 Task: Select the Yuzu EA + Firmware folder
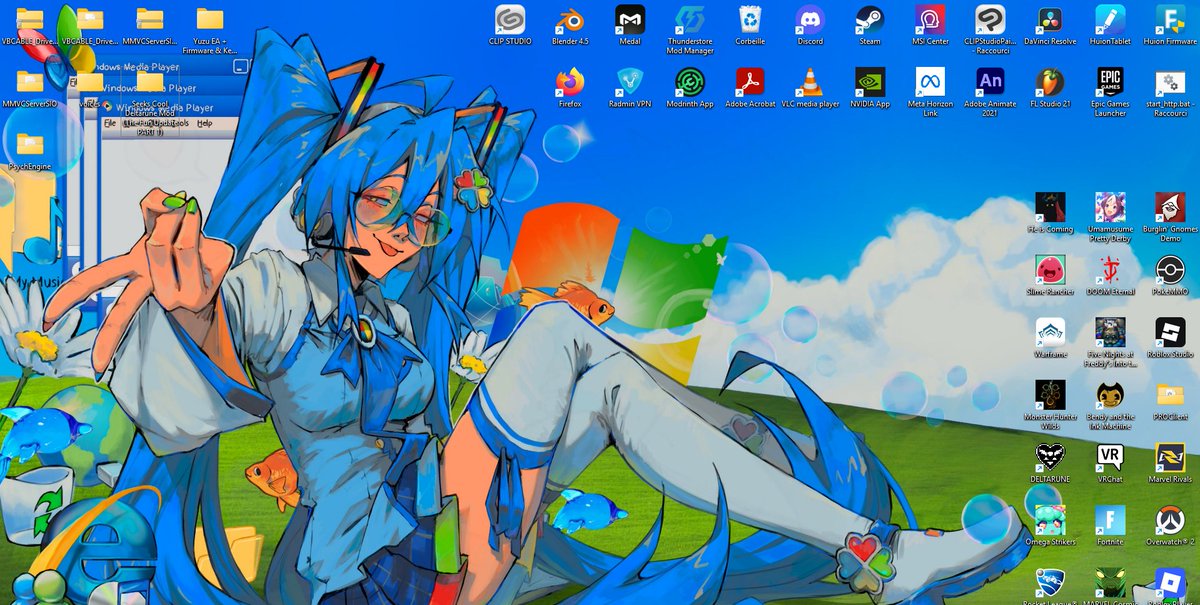pyautogui.click(x=210, y=19)
